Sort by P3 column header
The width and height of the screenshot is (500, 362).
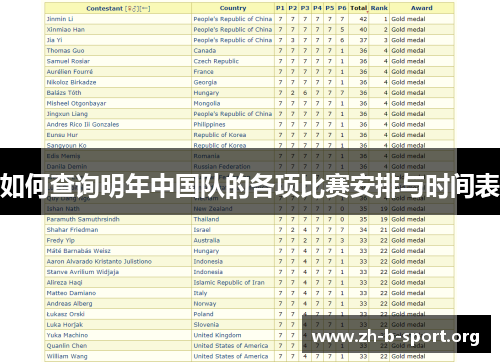305,8
